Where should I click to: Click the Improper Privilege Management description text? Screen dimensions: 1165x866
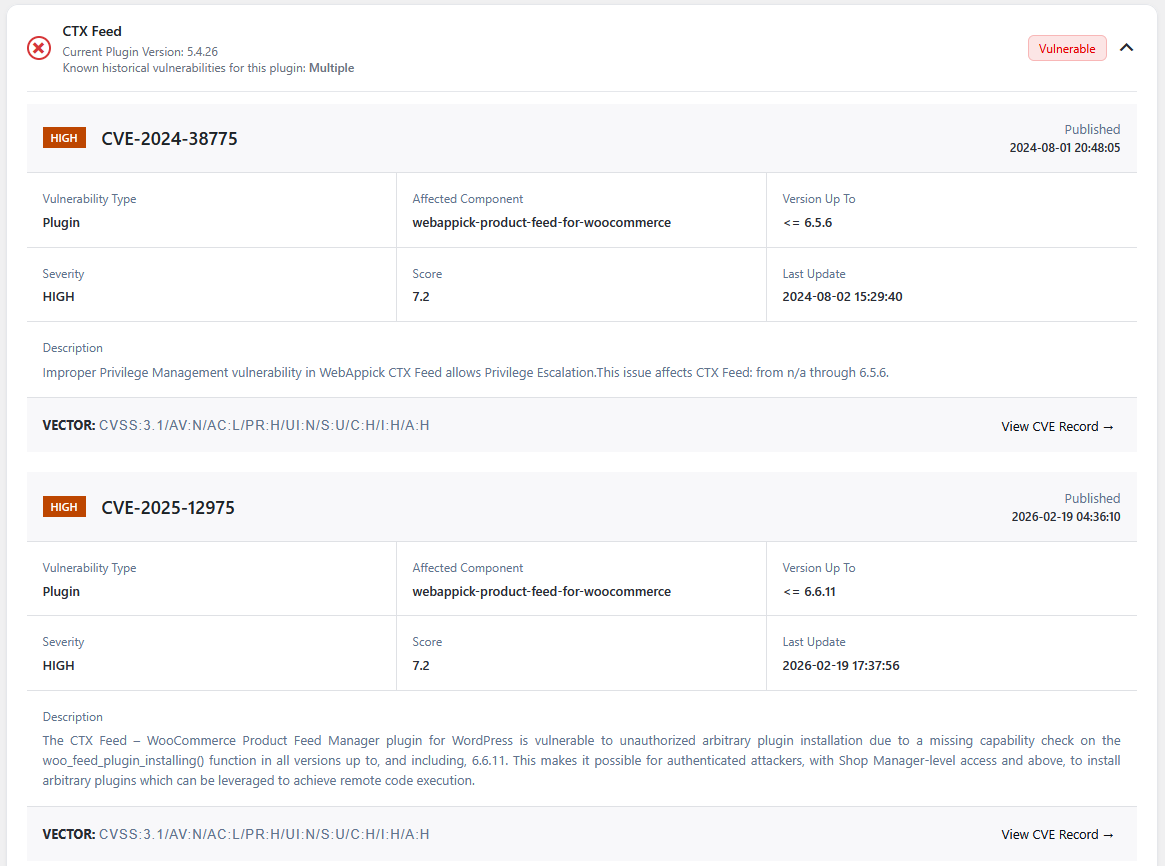465,372
